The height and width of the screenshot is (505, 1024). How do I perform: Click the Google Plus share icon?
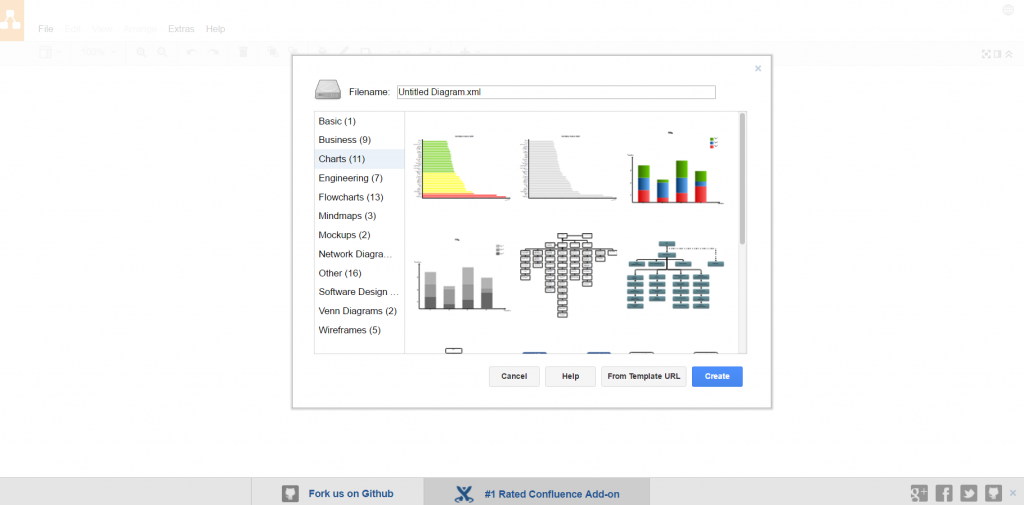[x=920, y=493]
